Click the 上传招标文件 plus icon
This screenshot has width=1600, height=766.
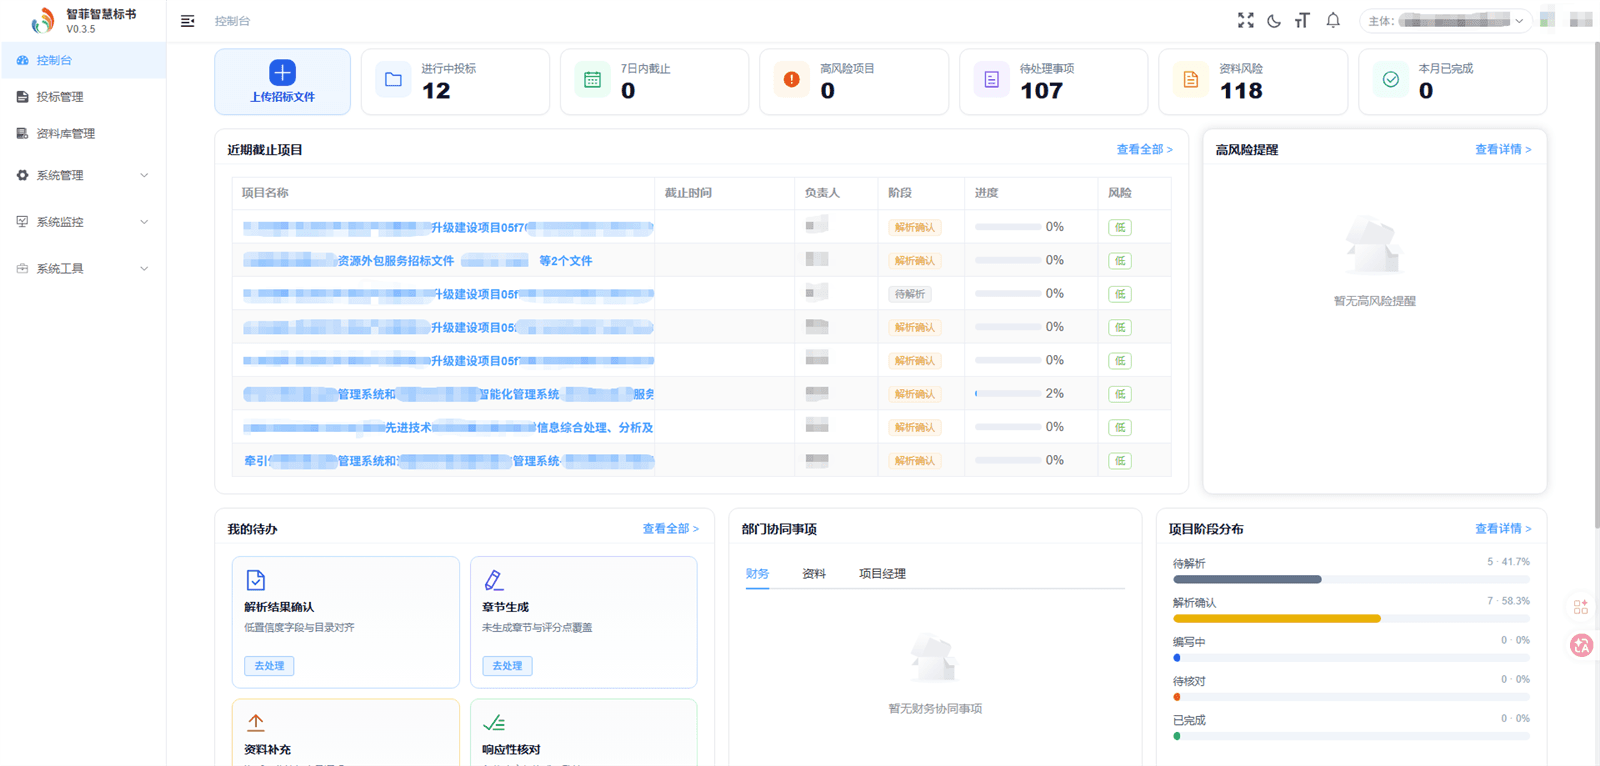click(x=282, y=72)
